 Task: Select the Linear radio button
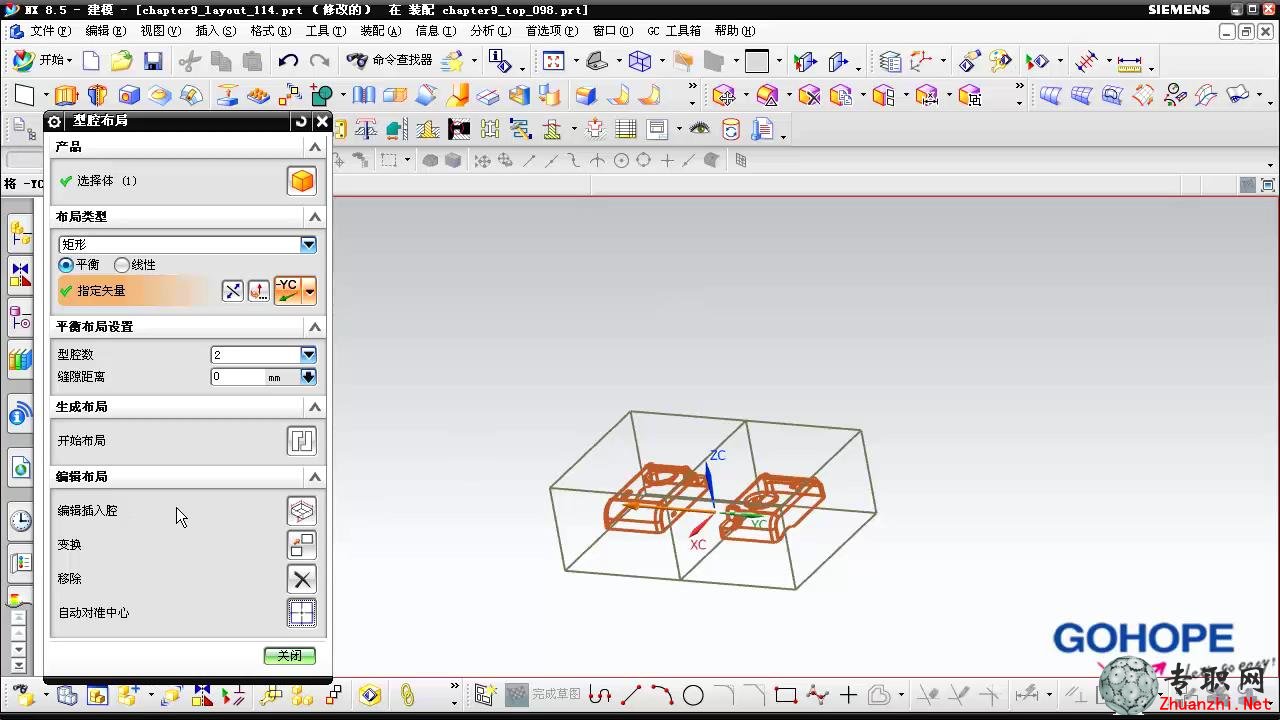click(122, 265)
